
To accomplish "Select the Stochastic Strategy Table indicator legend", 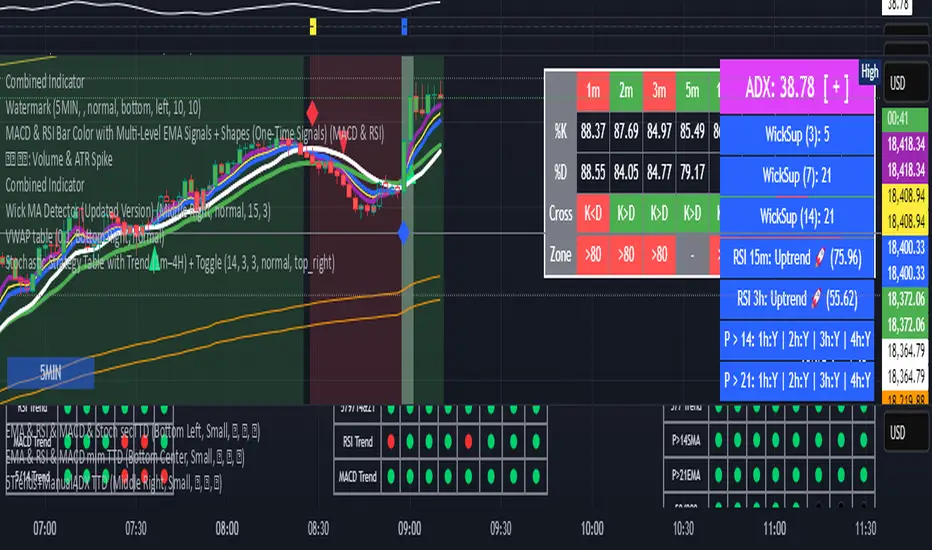I will pyautogui.click(x=170, y=262).
